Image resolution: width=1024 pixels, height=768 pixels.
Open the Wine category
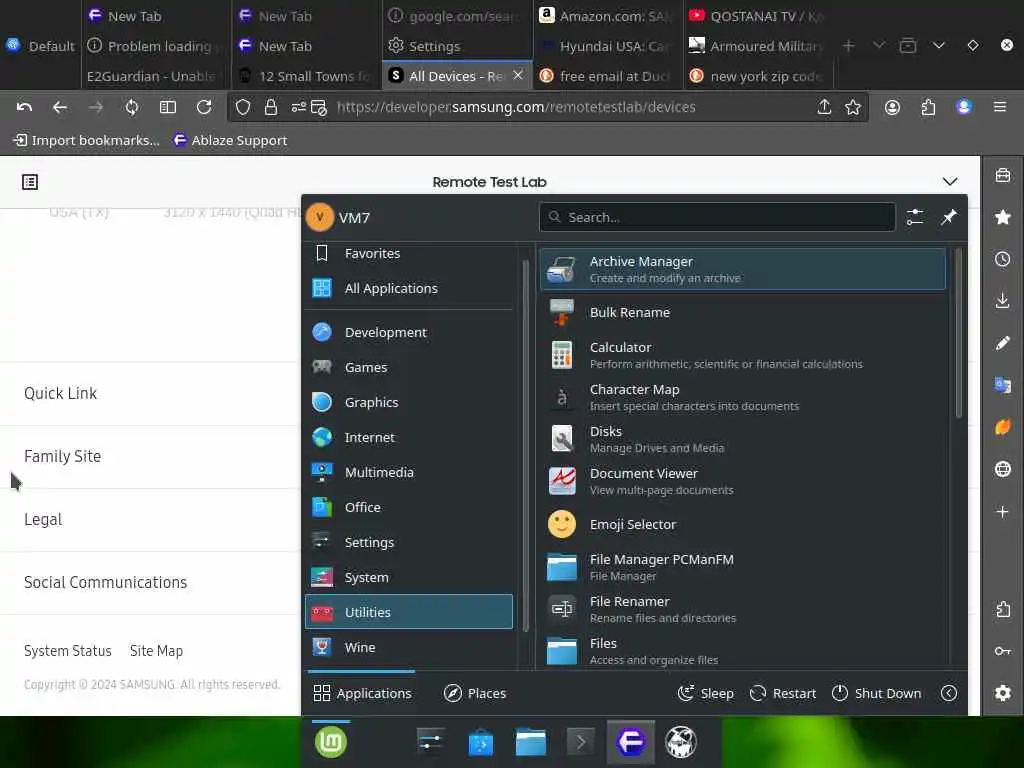pyautogui.click(x=409, y=647)
